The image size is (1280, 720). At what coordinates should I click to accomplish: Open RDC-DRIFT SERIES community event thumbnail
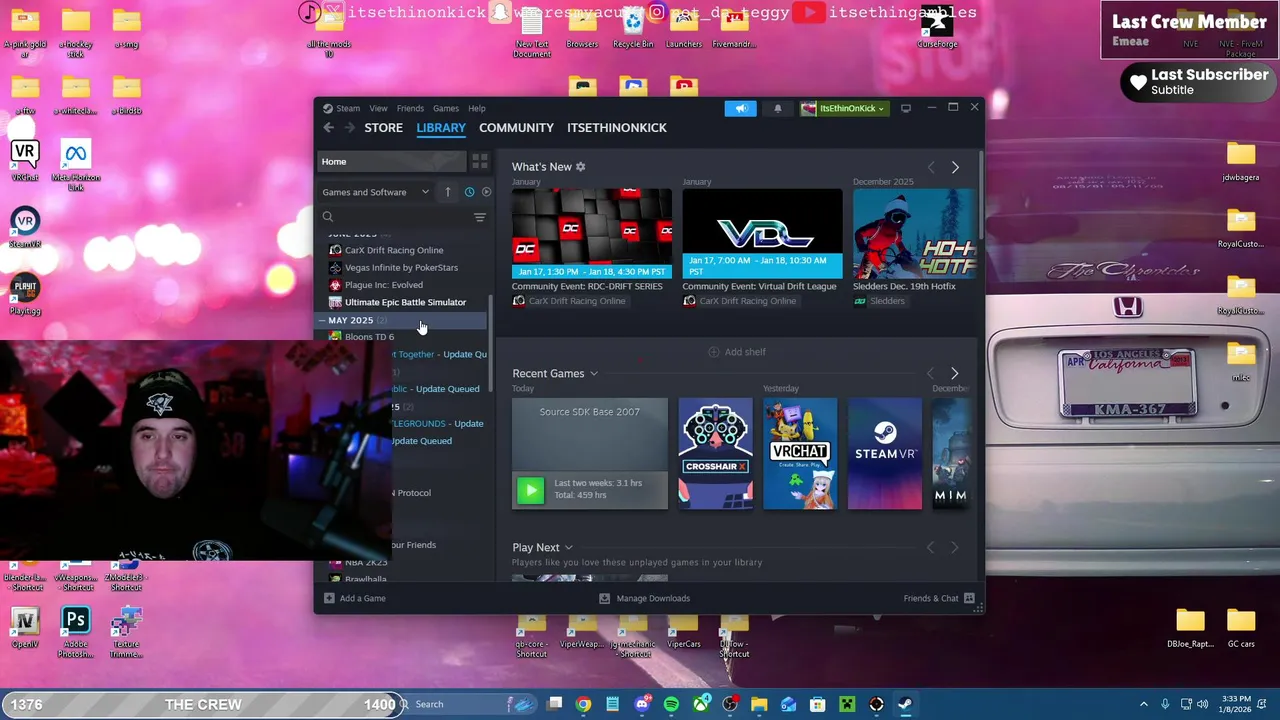[x=592, y=233]
